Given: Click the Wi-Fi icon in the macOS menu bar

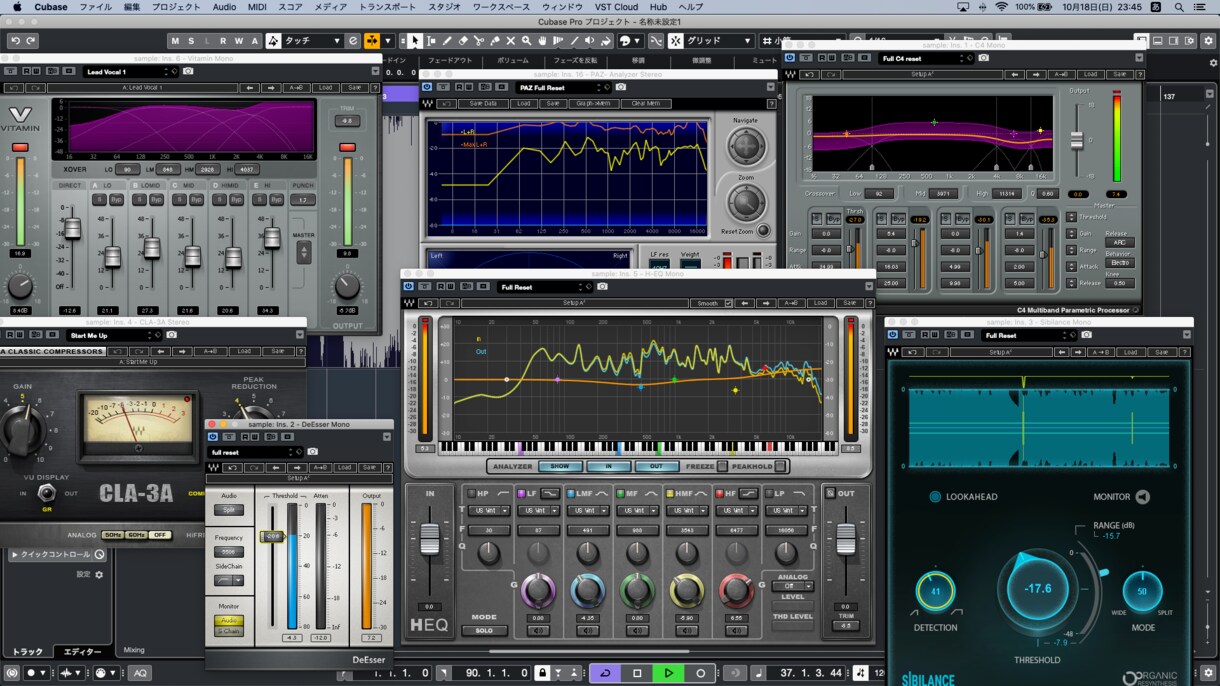Looking at the screenshot, I should point(1002,7).
